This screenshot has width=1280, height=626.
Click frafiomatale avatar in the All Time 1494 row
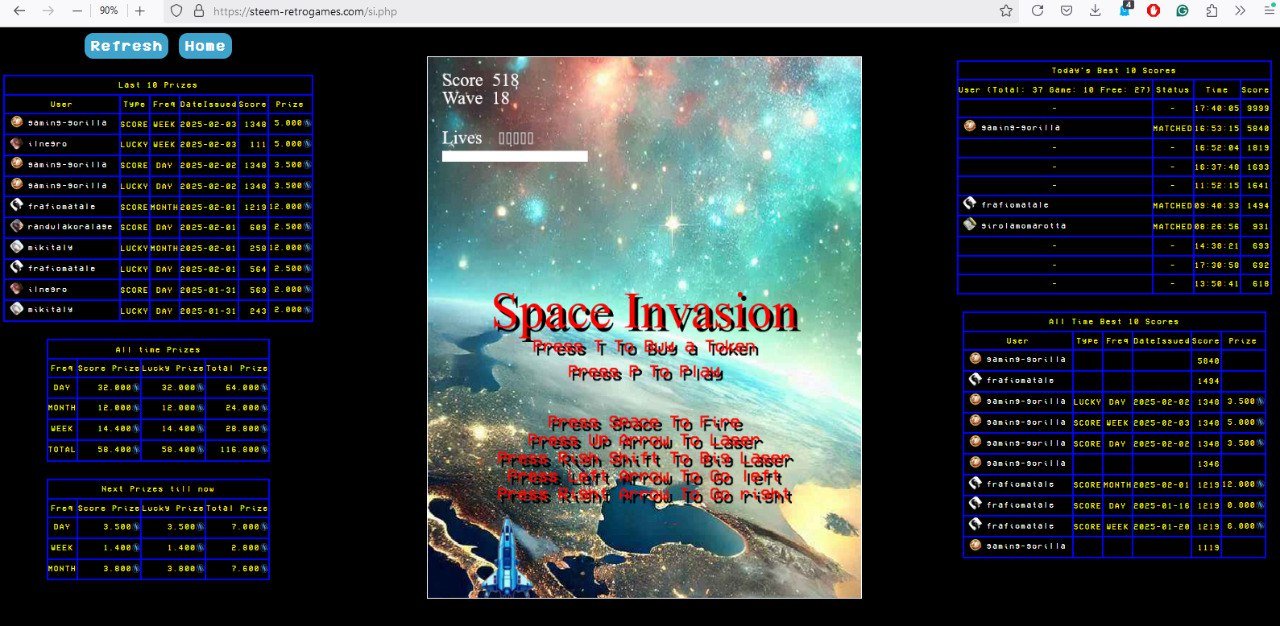pyautogui.click(x=976, y=380)
